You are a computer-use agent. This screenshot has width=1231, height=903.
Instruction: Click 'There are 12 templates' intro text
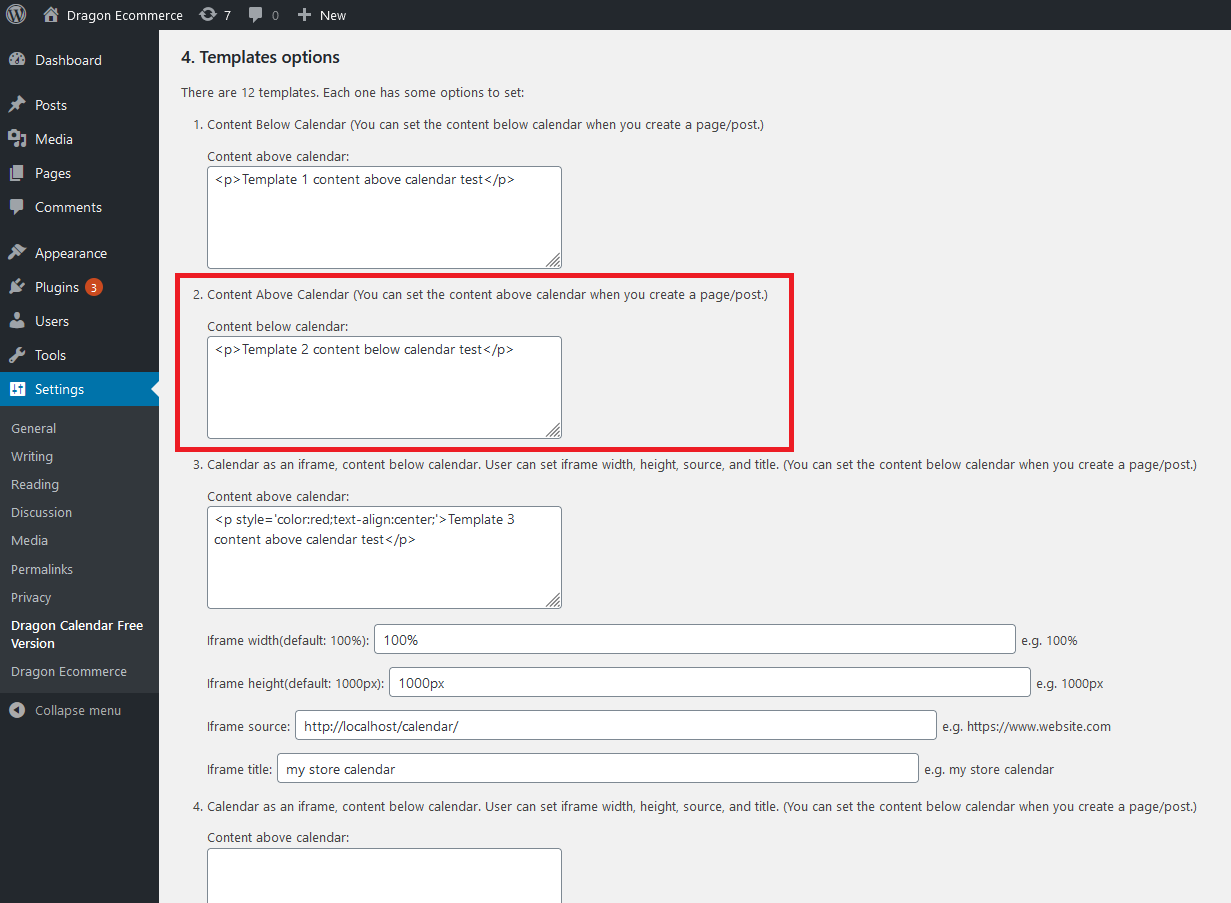point(352,92)
